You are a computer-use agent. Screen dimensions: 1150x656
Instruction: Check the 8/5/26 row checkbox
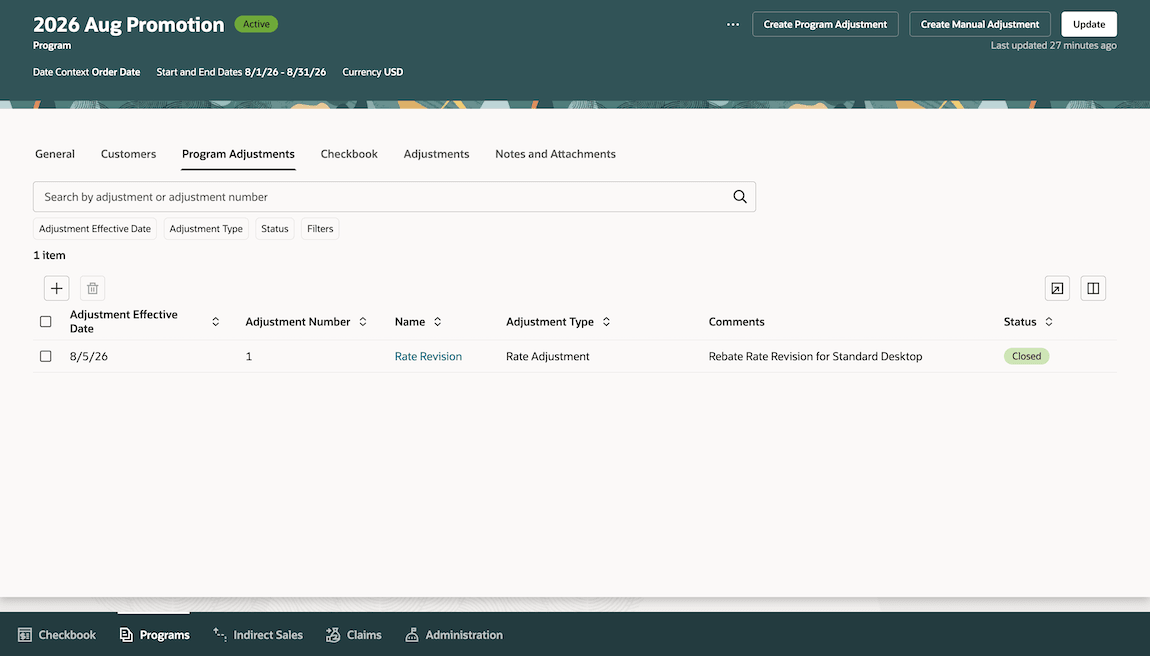point(45,356)
